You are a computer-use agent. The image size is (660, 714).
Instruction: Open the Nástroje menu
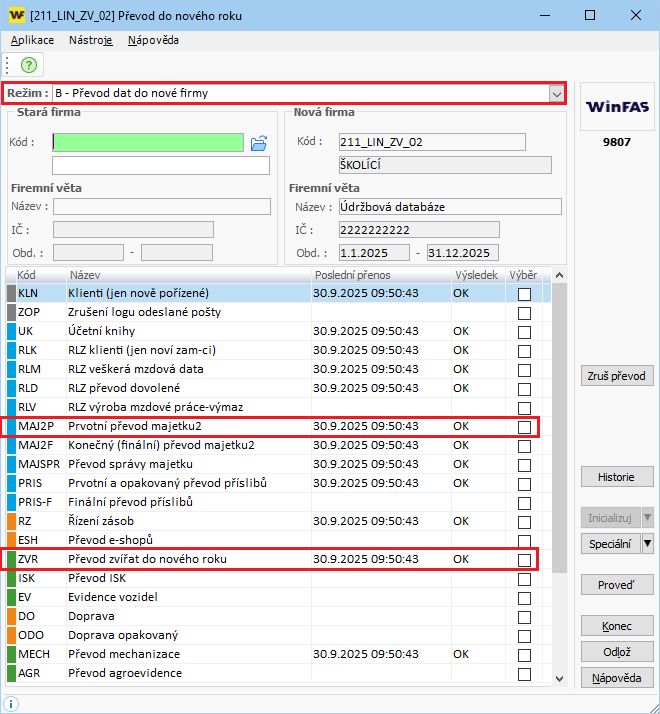pos(90,40)
